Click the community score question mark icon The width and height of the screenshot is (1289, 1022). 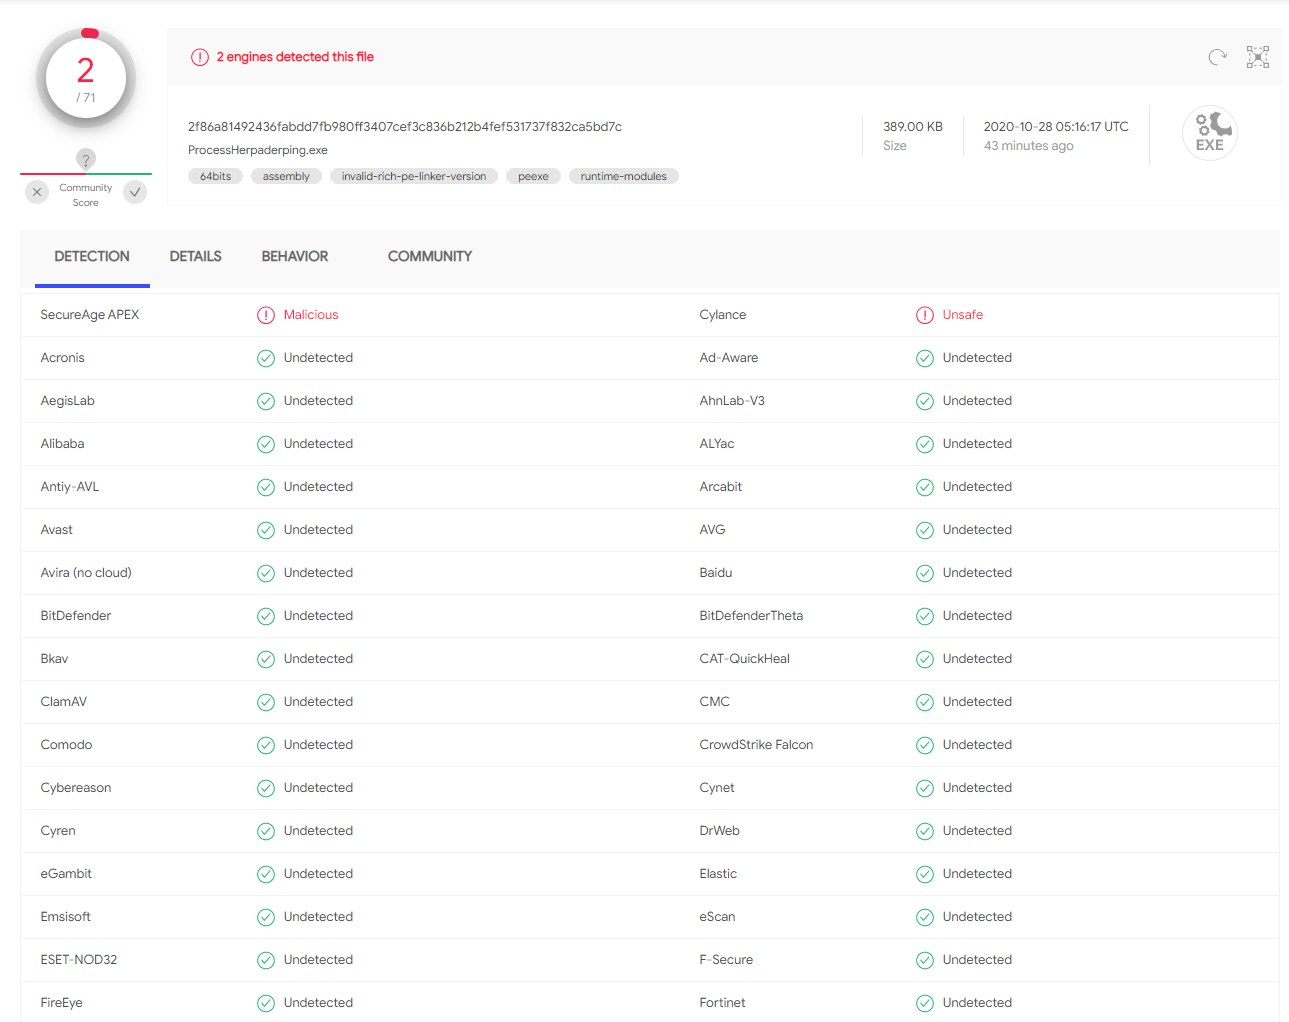[x=86, y=159]
